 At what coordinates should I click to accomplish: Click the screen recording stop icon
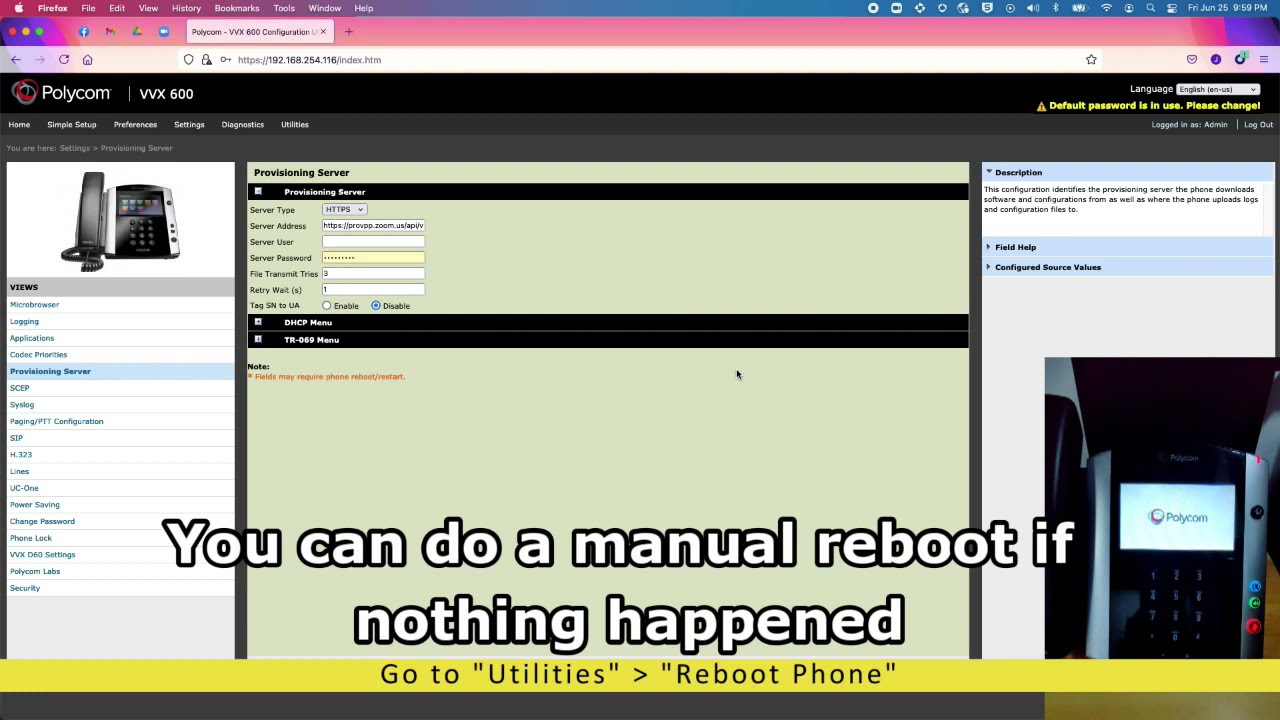(x=873, y=8)
